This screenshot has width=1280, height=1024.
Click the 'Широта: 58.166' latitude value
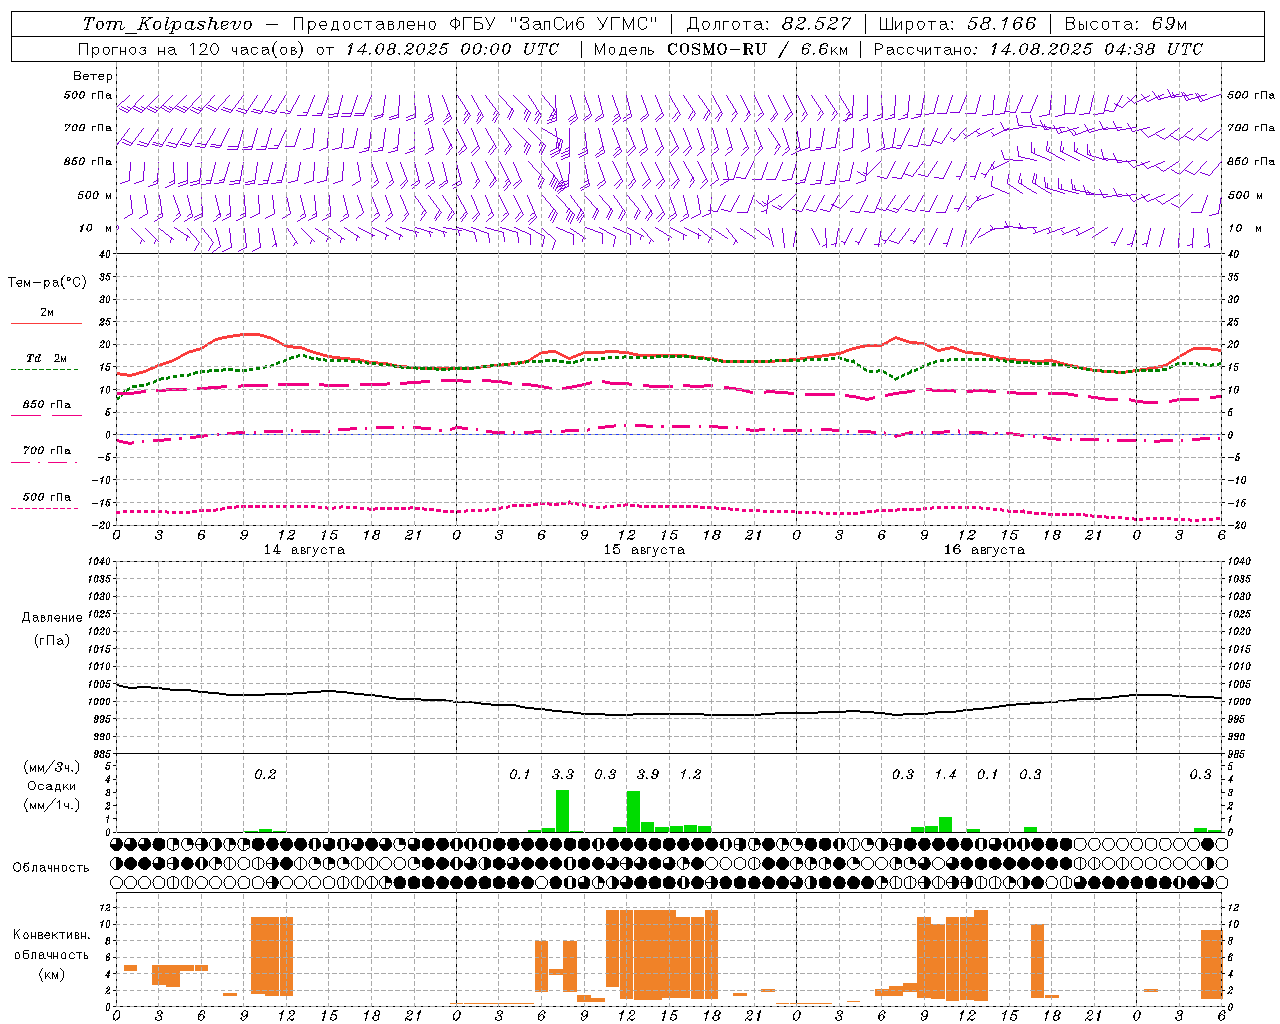pos(957,24)
